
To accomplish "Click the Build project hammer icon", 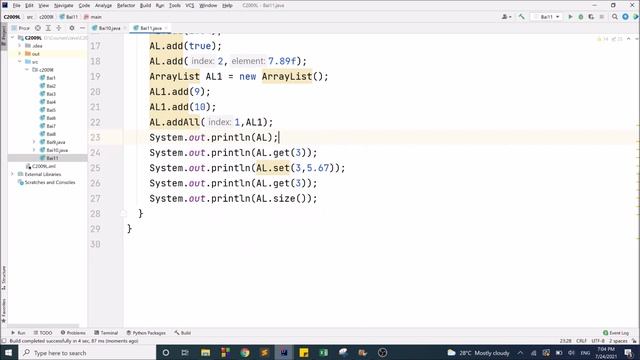I will [521, 17].
